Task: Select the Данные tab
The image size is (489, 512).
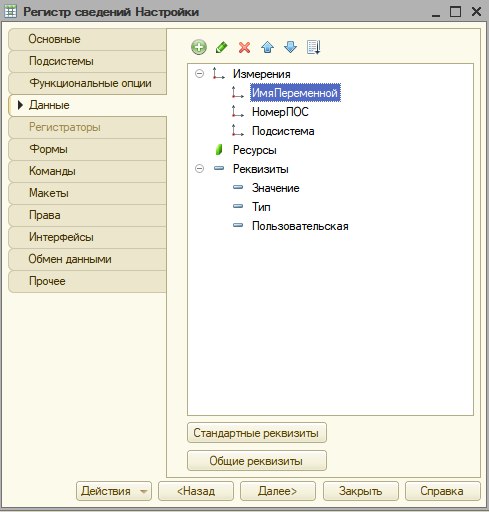Action: coord(87,105)
